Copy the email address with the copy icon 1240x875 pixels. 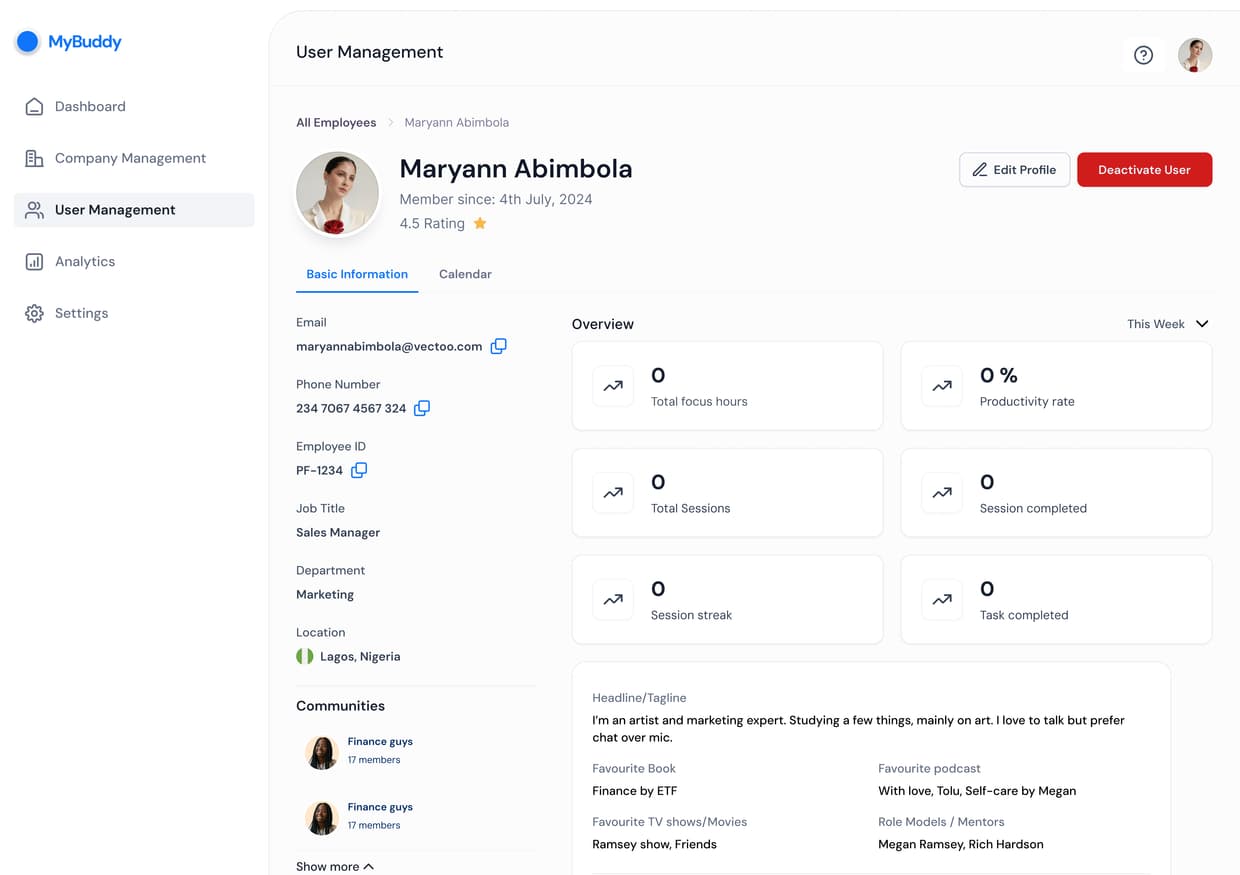pos(498,346)
